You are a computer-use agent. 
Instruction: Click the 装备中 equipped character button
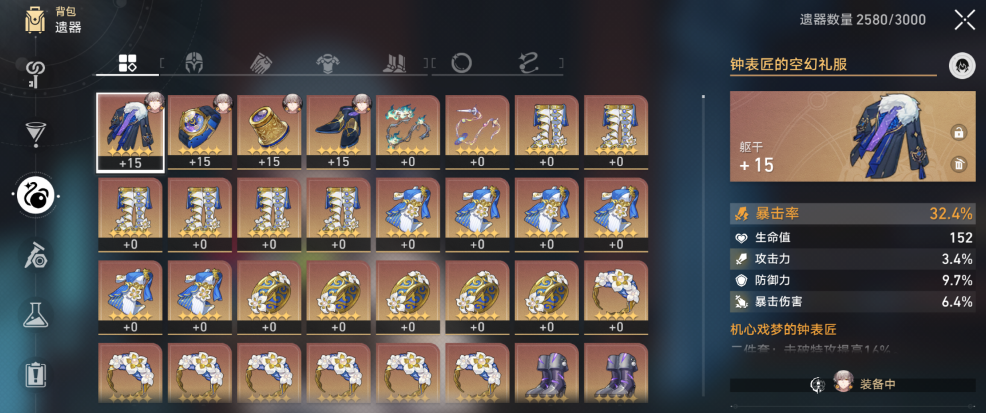point(853,385)
